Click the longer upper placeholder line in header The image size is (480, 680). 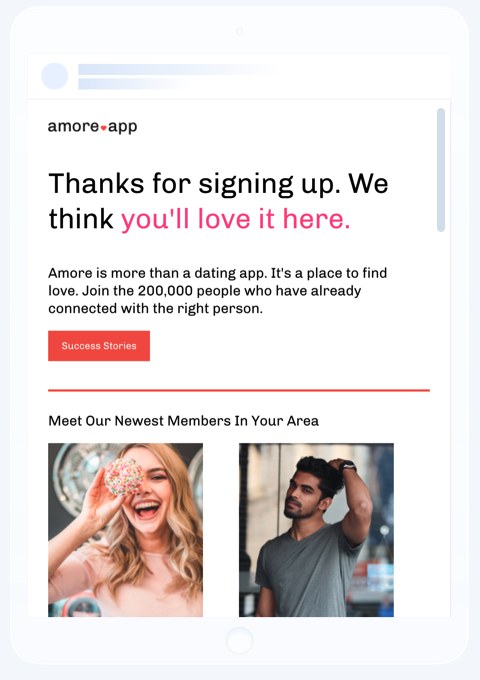pyautogui.click(x=178, y=69)
